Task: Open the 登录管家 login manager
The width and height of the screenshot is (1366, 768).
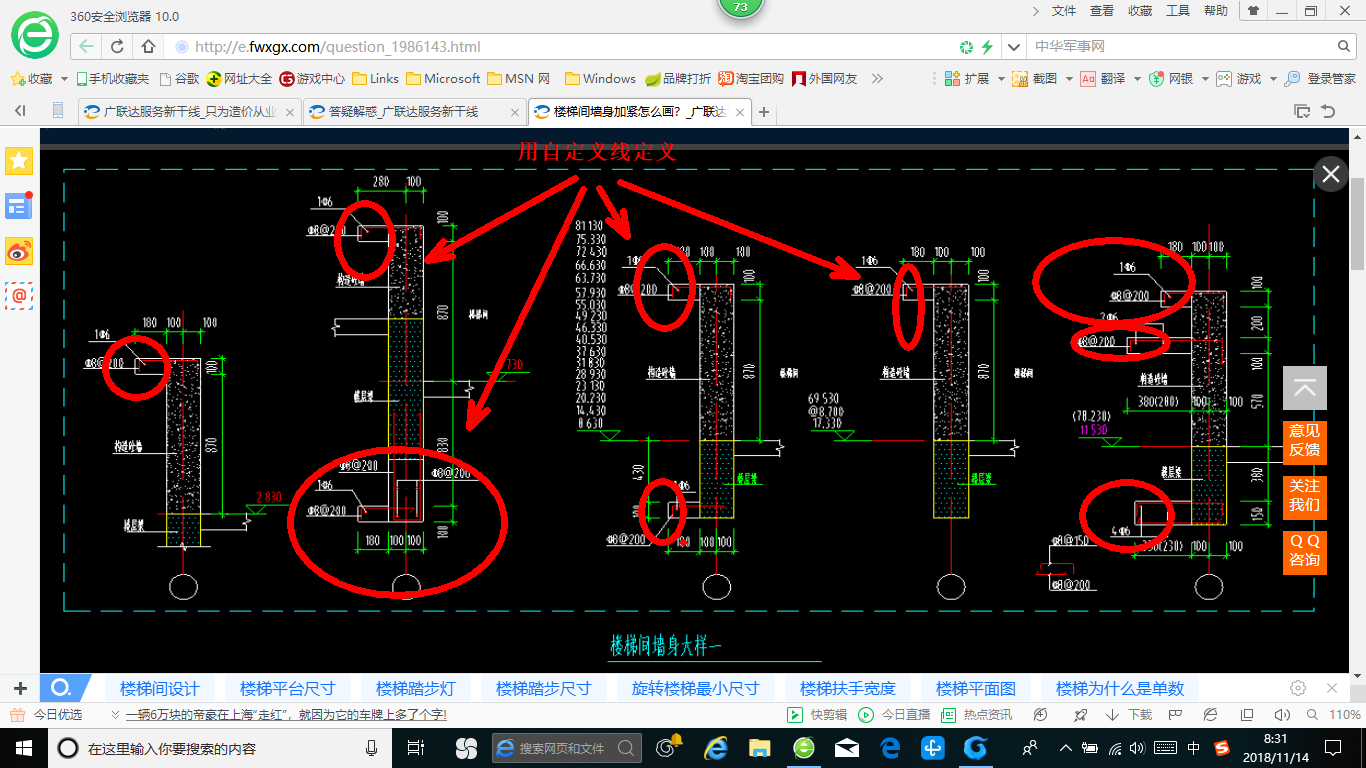Action: tap(1320, 78)
